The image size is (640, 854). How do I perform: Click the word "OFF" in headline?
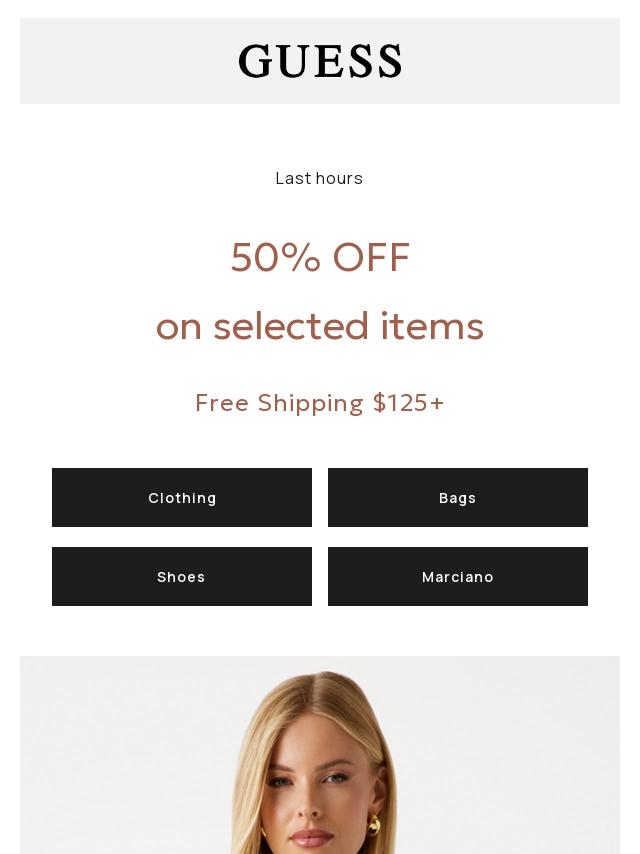tap(371, 257)
